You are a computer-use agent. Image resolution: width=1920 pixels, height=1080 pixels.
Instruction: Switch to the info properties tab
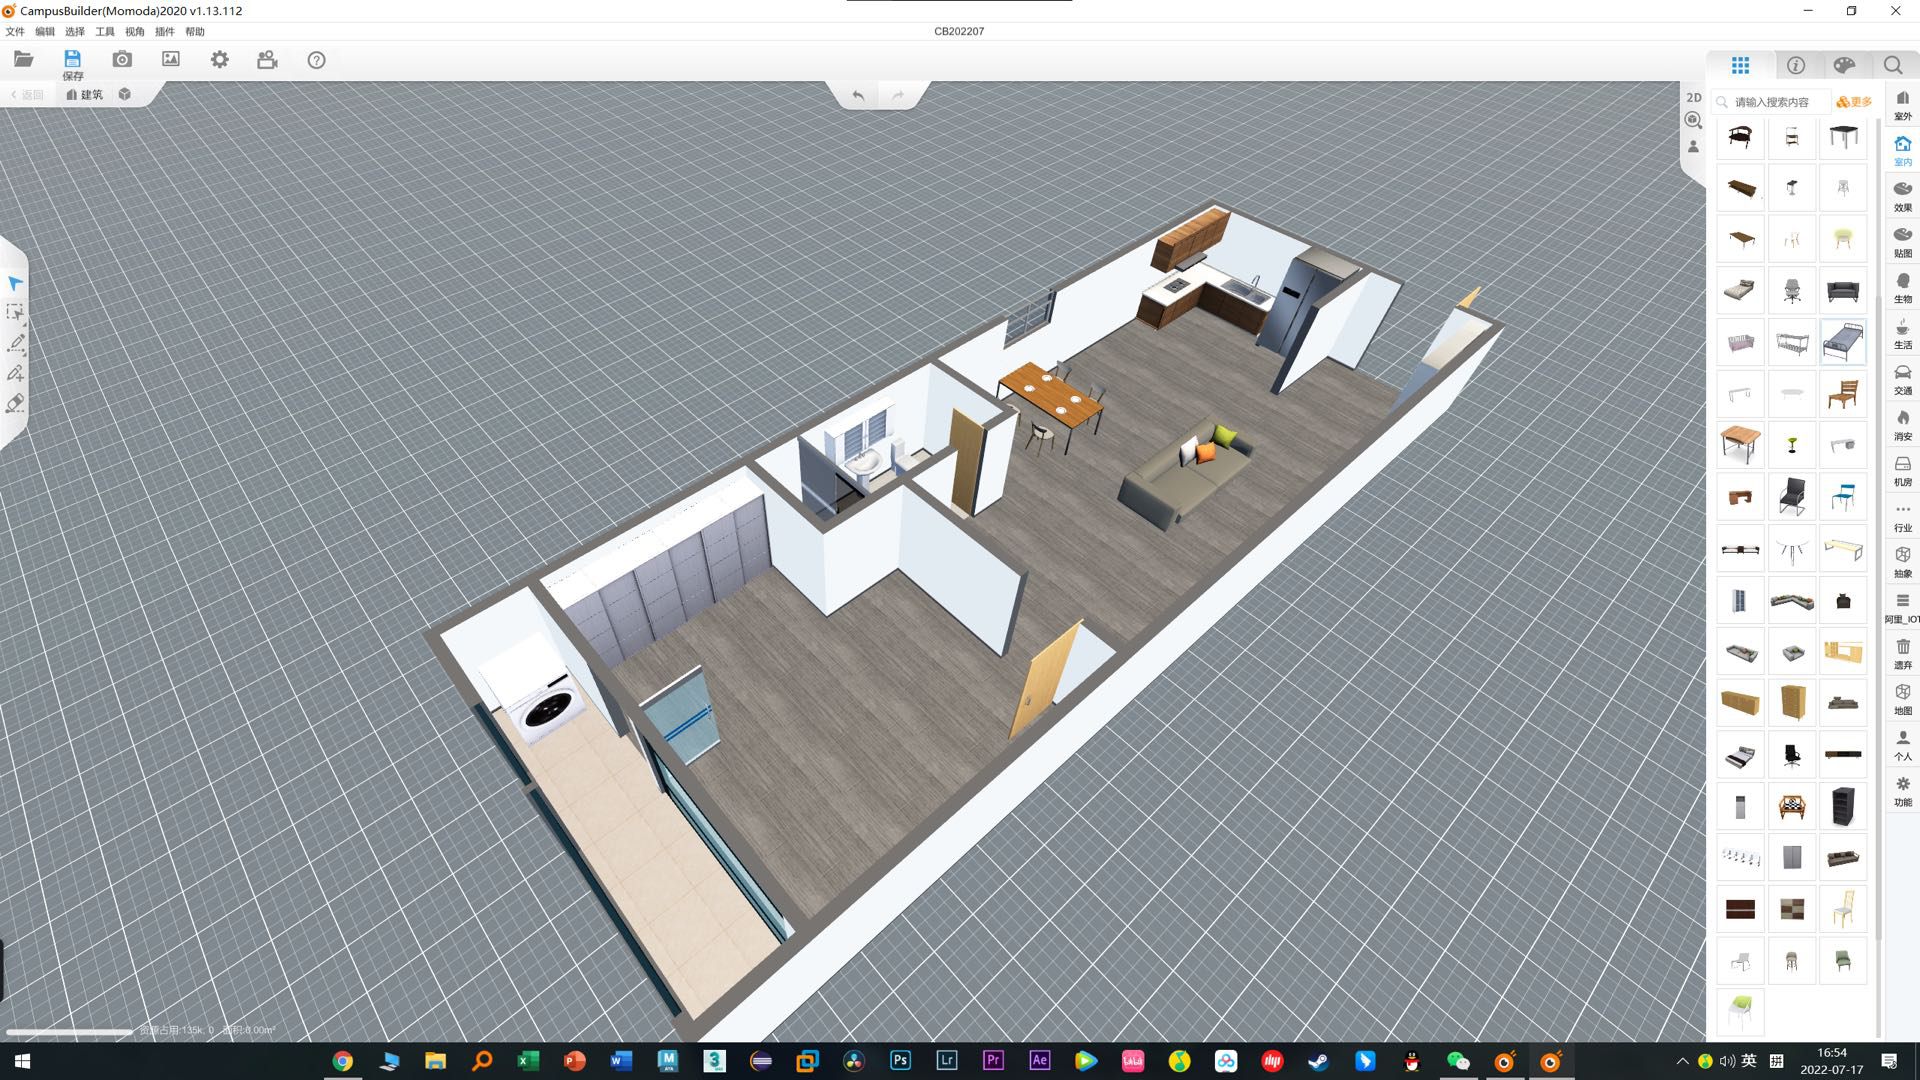pyautogui.click(x=1796, y=65)
